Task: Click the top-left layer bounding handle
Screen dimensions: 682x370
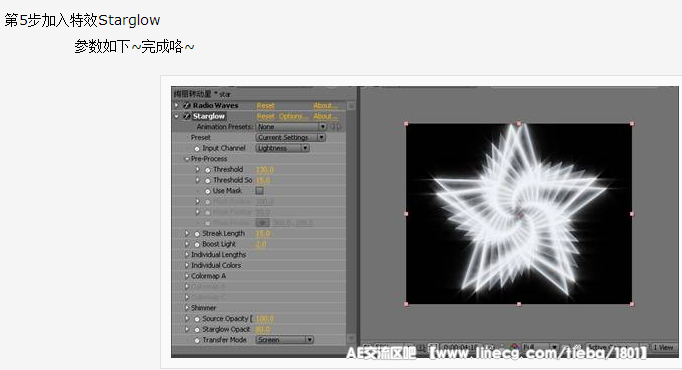Action: pyautogui.click(x=406, y=124)
